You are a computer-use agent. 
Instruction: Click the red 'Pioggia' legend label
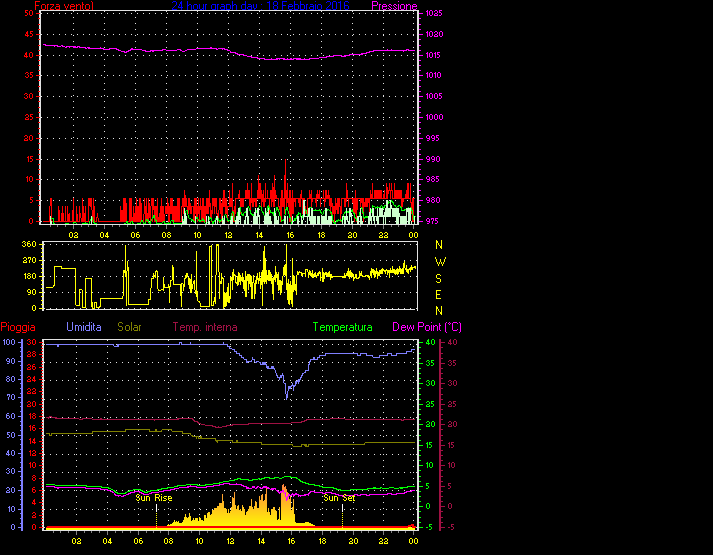21,327
